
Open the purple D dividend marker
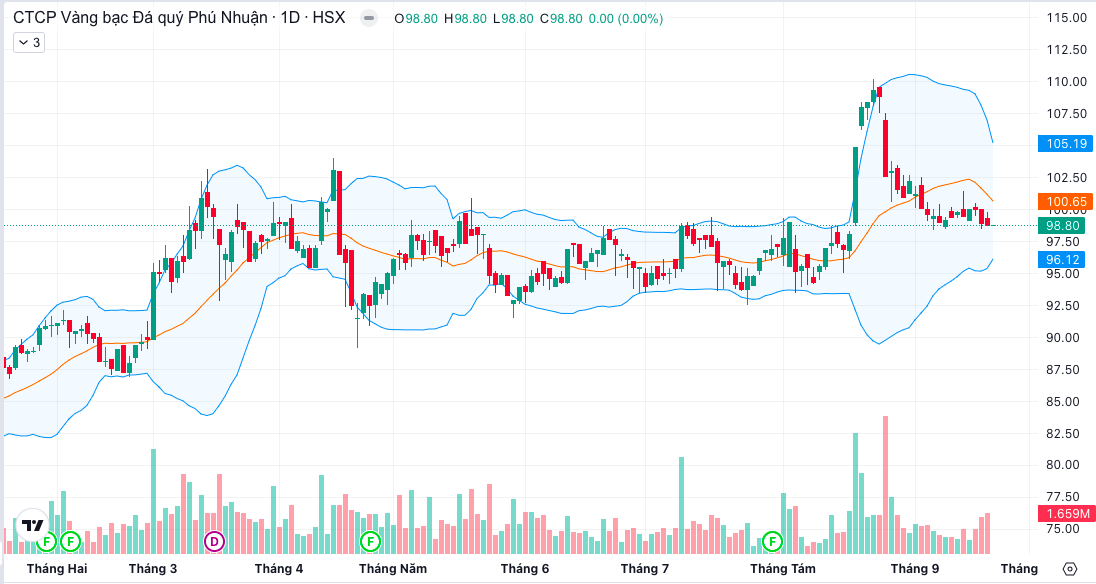coord(214,541)
